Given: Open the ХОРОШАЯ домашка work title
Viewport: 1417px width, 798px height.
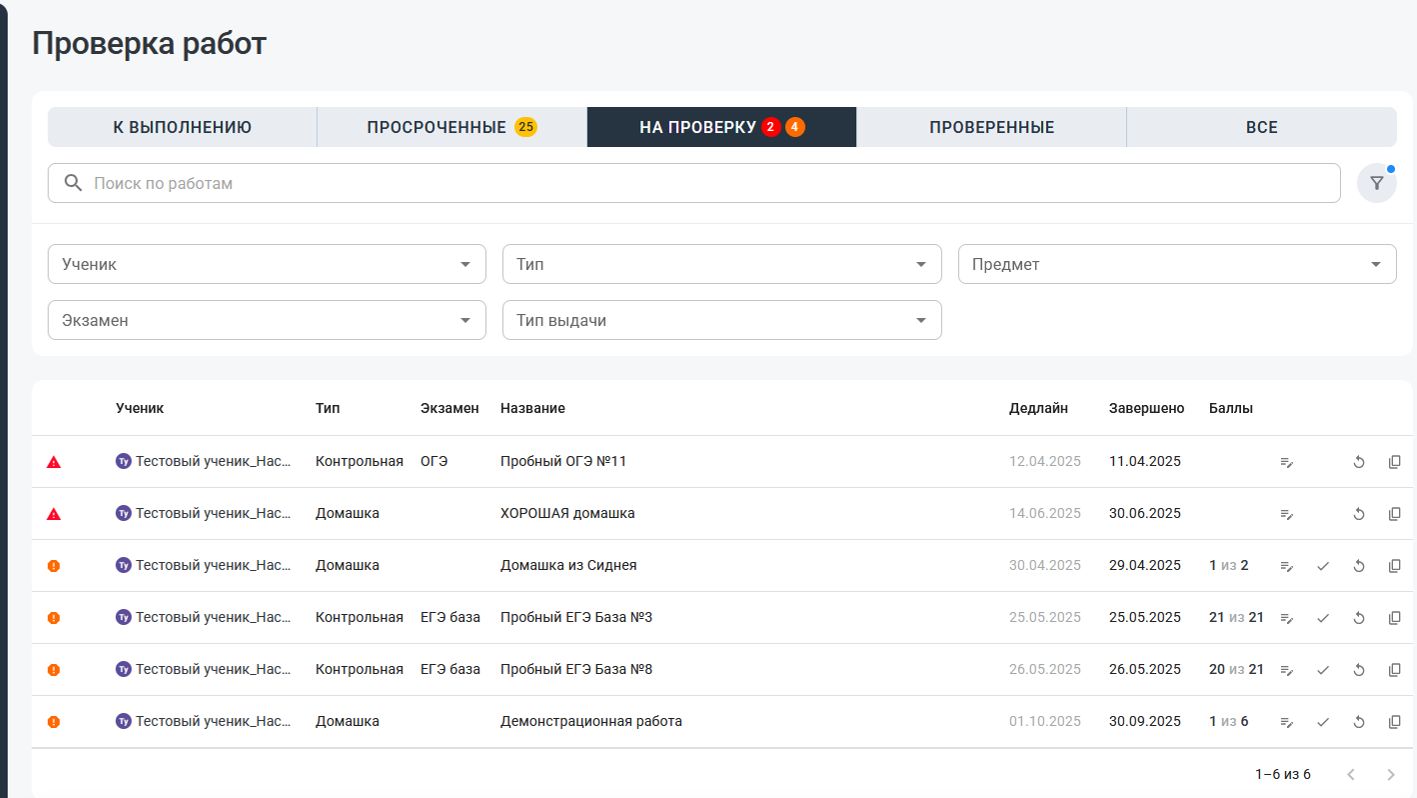Looking at the screenshot, I should (x=567, y=514).
